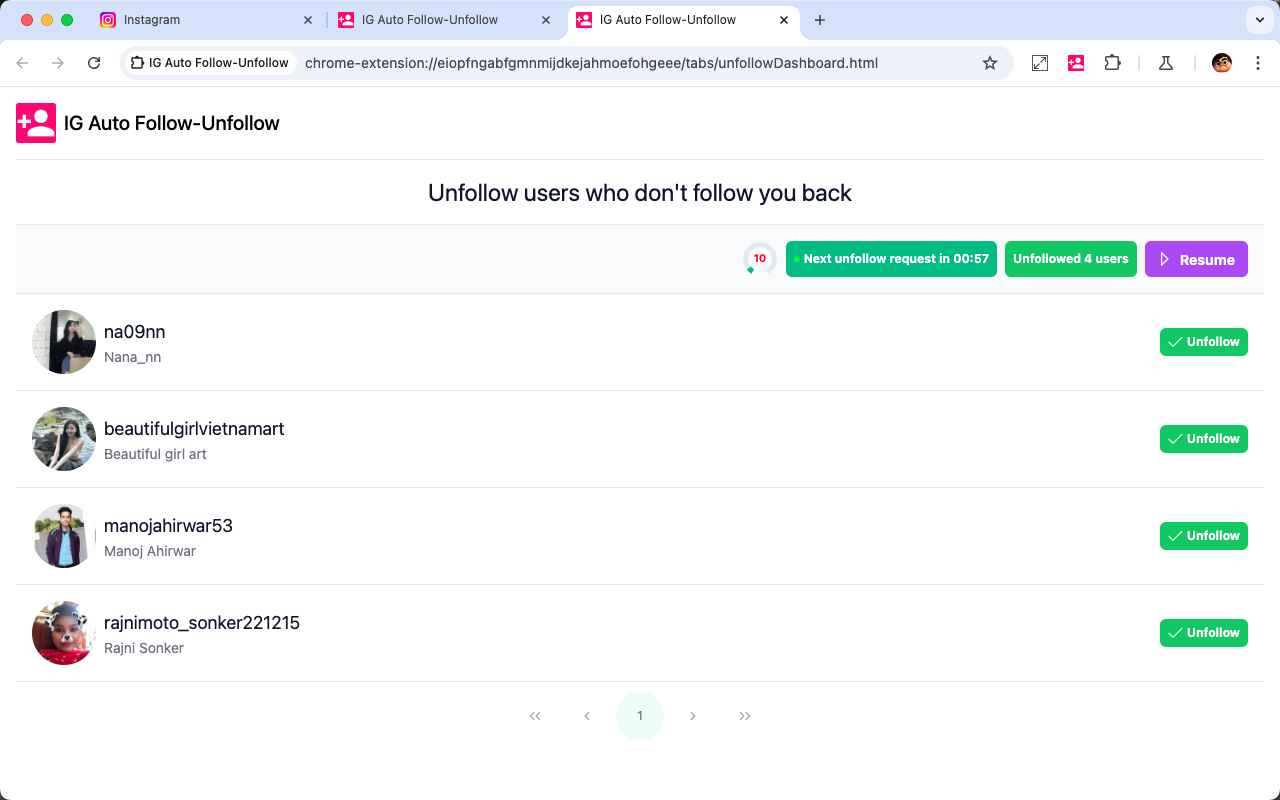1280x800 pixels.
Task: Click the circular counter badge showing 10
Action: (x=759, y=258)
